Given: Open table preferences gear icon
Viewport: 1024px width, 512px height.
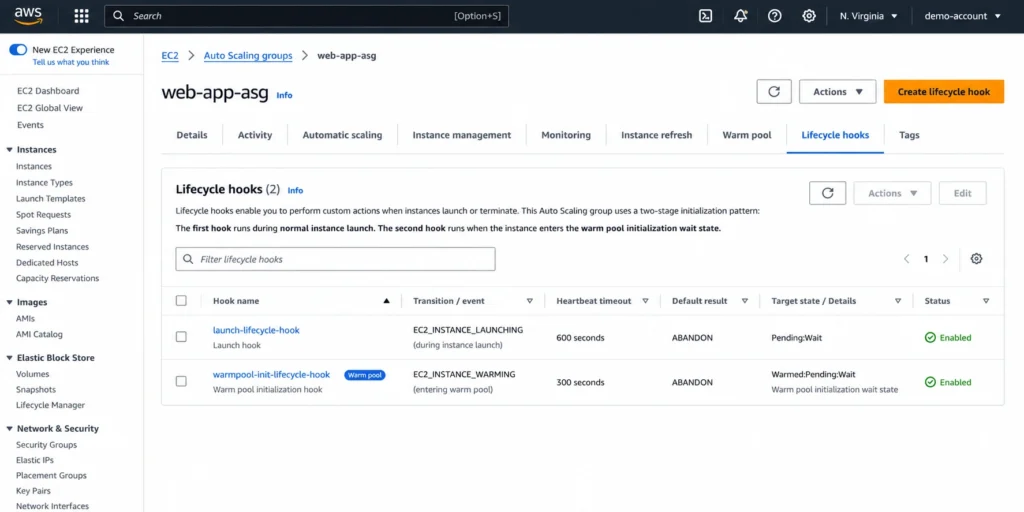Looking at the screenshot, I should (x=976, y=259).
